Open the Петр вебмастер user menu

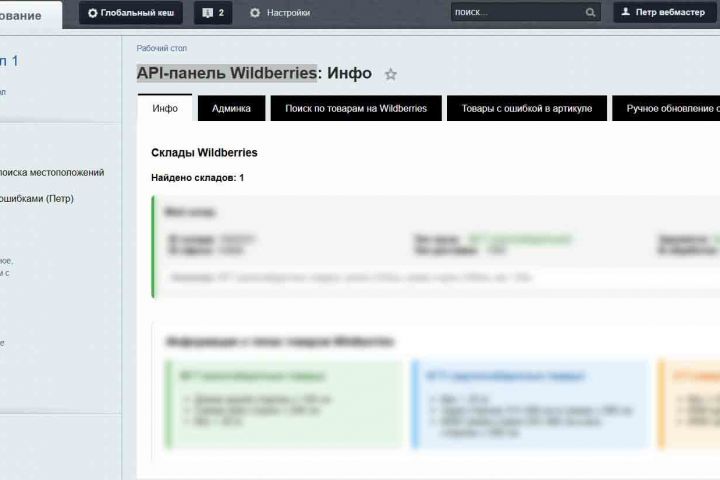[664, 12]
